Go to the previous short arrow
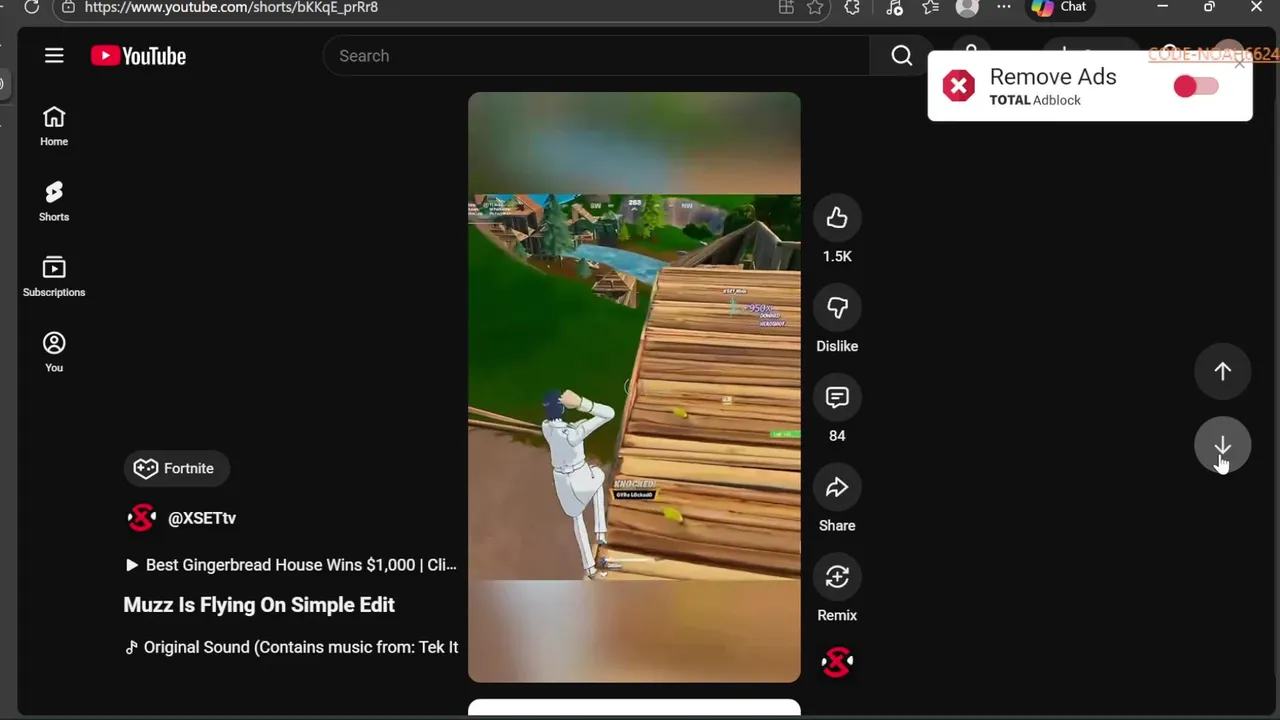1280x720 pixels. tap(1222, 371)
